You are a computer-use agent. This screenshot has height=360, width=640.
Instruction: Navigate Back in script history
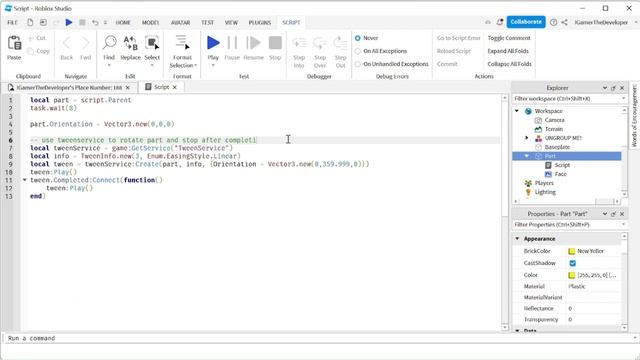click(67, 43)
